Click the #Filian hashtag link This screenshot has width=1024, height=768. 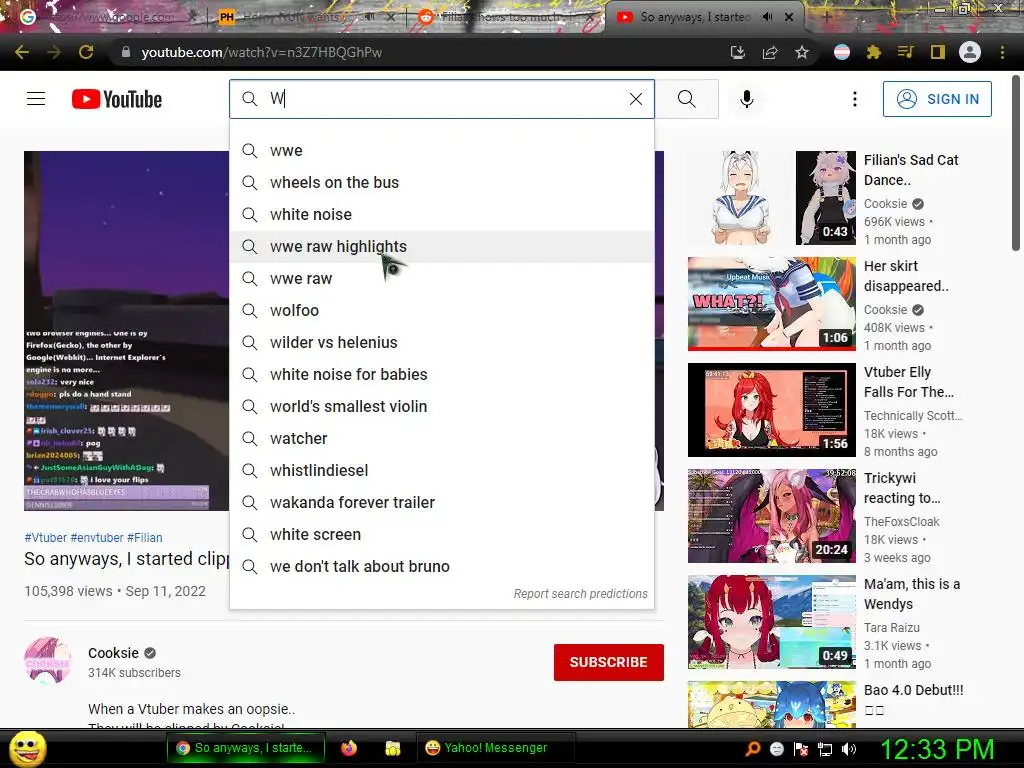click(144, 537)
